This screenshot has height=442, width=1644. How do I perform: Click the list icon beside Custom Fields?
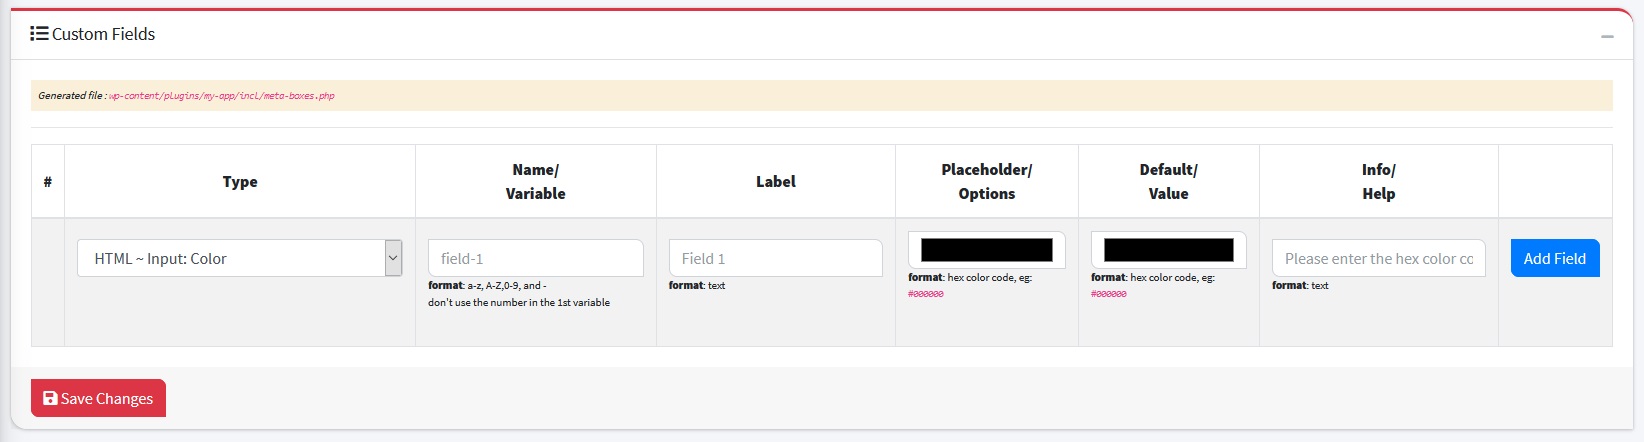(x=39, y=34)
